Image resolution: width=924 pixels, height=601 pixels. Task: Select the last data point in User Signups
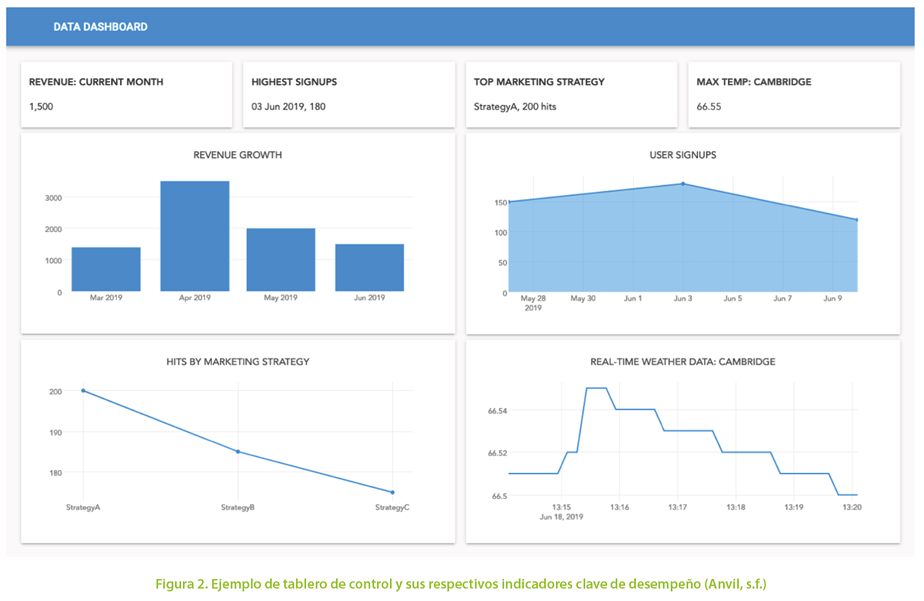click(x=857, y=220)
